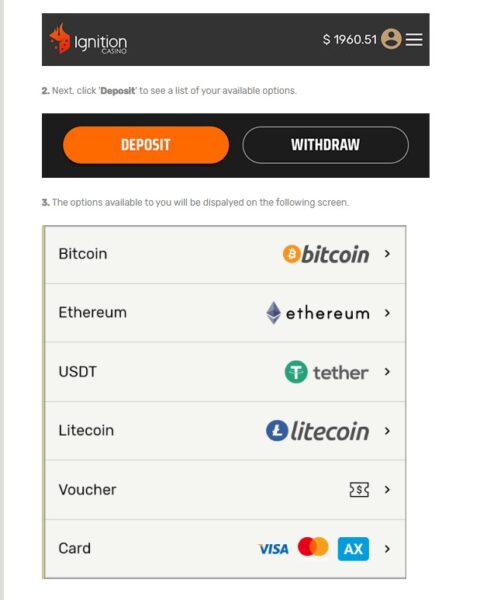Expand the USDT row chevron

tap(387, 372)
